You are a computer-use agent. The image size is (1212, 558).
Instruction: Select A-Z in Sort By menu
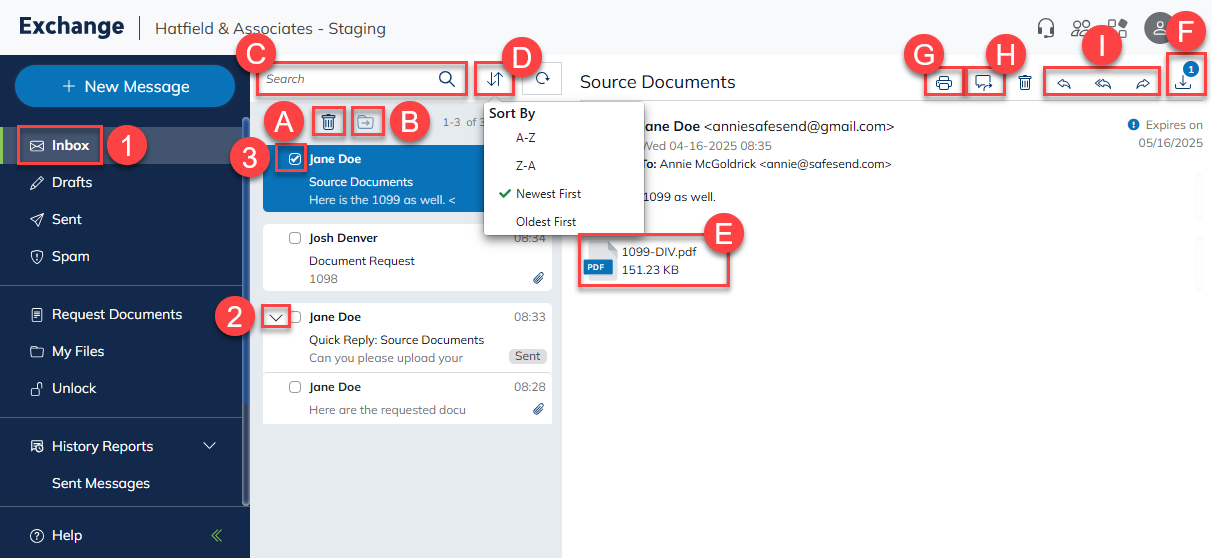point(525,138)
